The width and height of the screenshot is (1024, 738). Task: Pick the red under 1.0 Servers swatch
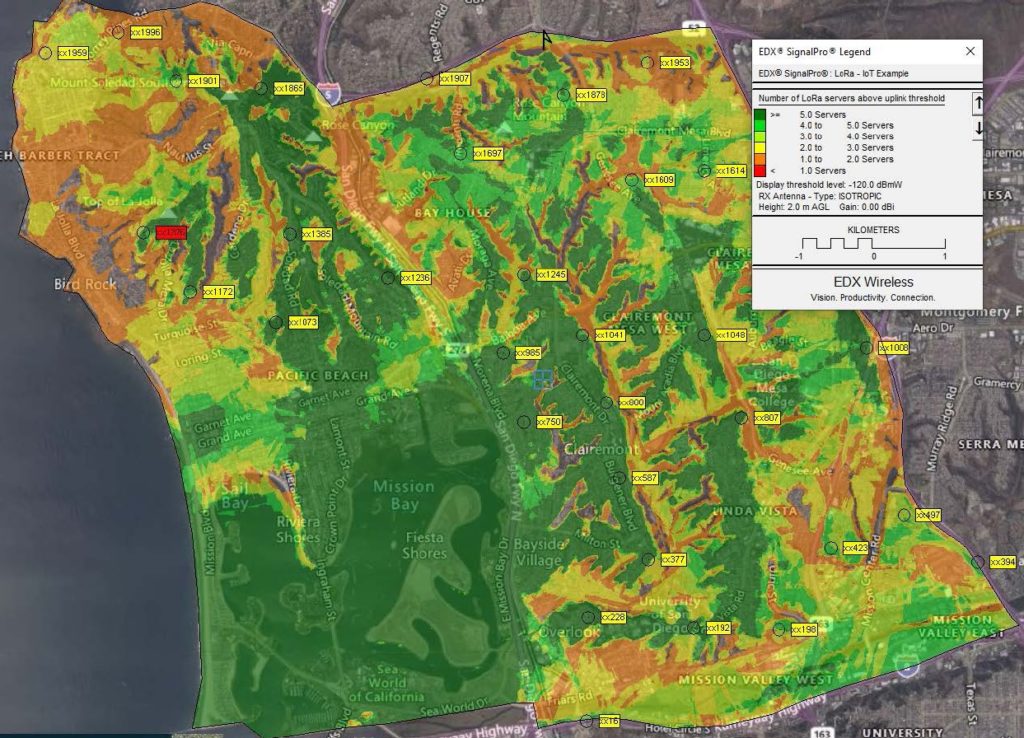click(762, 170)
